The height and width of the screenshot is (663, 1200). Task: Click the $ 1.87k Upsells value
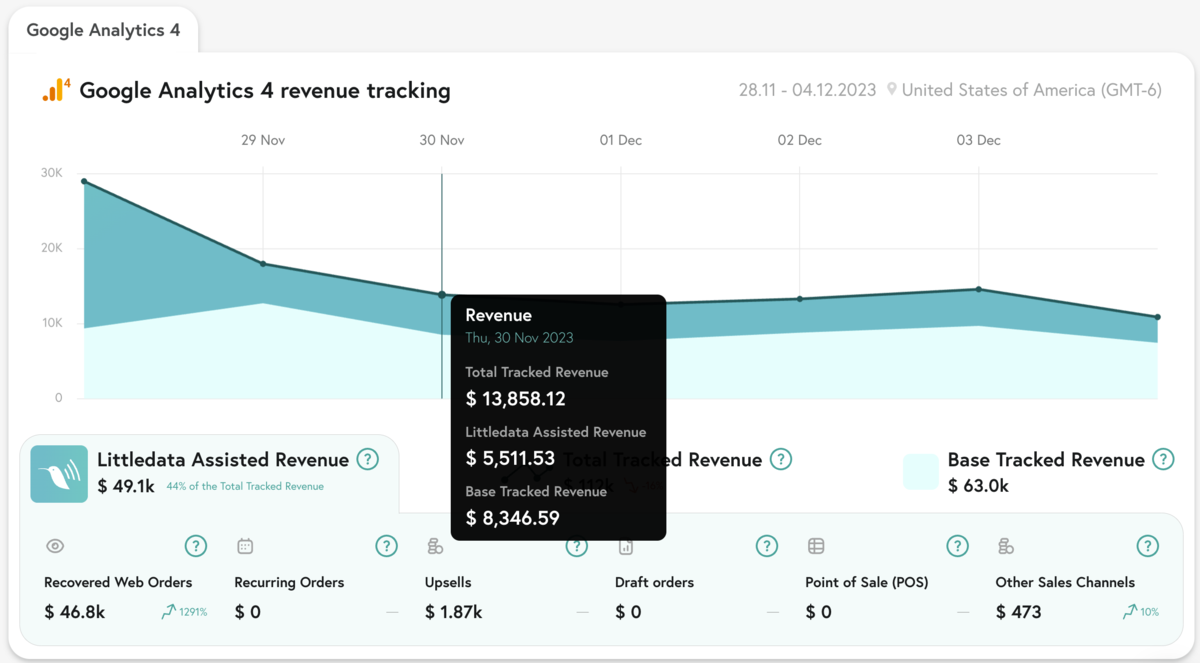click(454, 612)
